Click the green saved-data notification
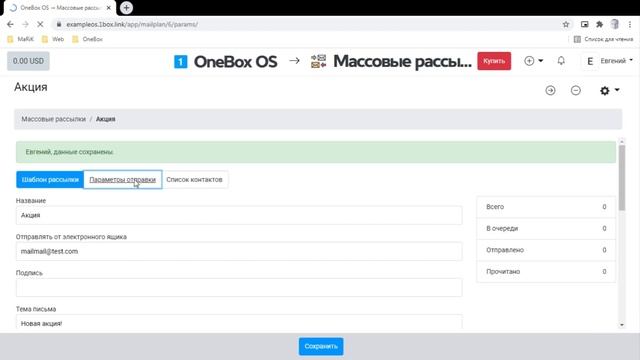The image size is (640, 360). 316,152
